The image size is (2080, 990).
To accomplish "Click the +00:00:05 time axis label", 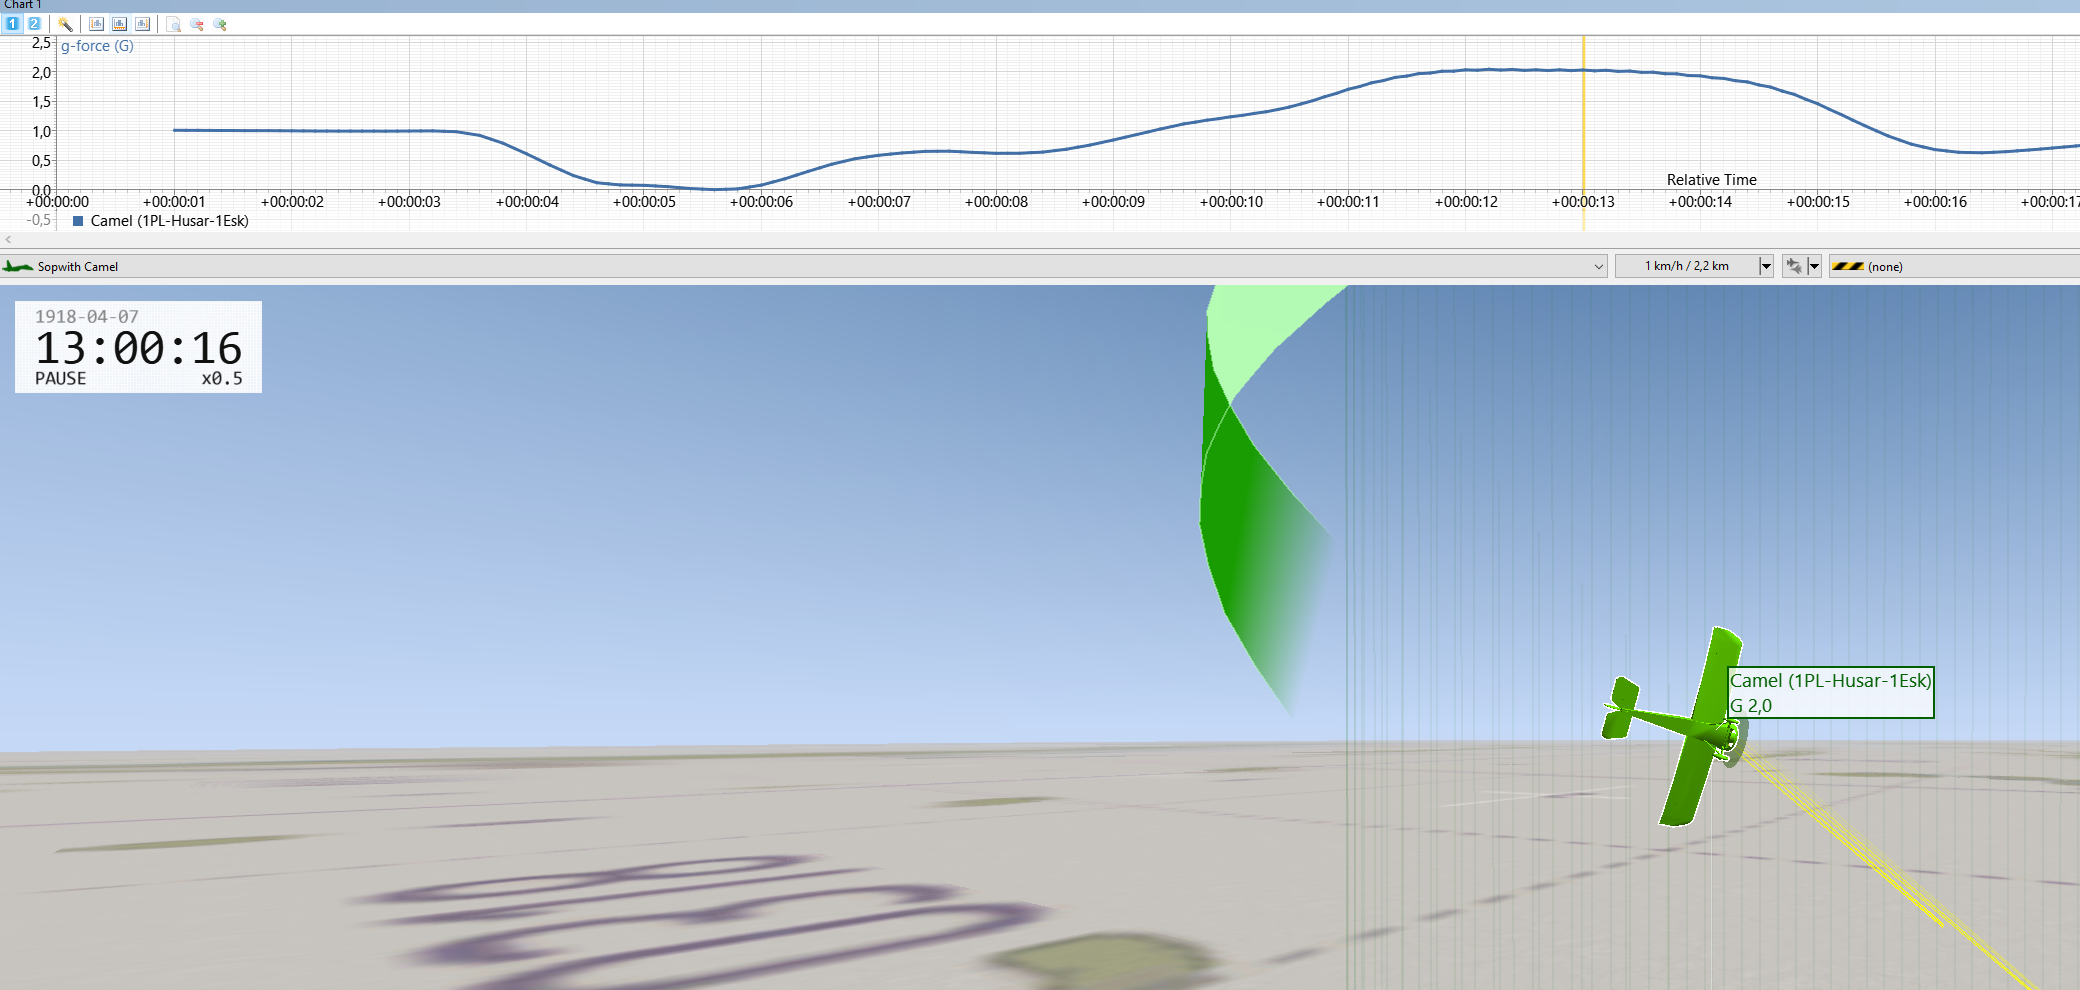I will [644, 202].
